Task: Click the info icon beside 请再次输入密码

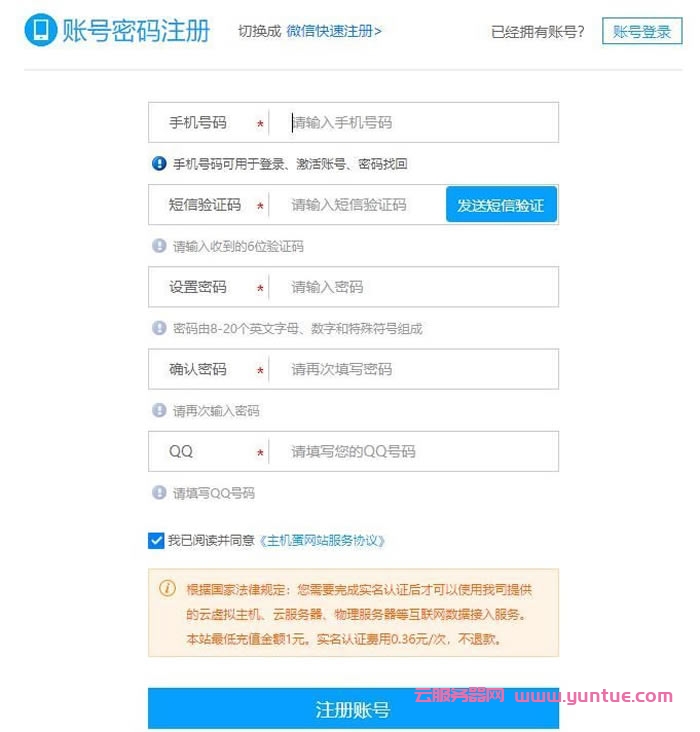Action: click(x=159, y=410)
